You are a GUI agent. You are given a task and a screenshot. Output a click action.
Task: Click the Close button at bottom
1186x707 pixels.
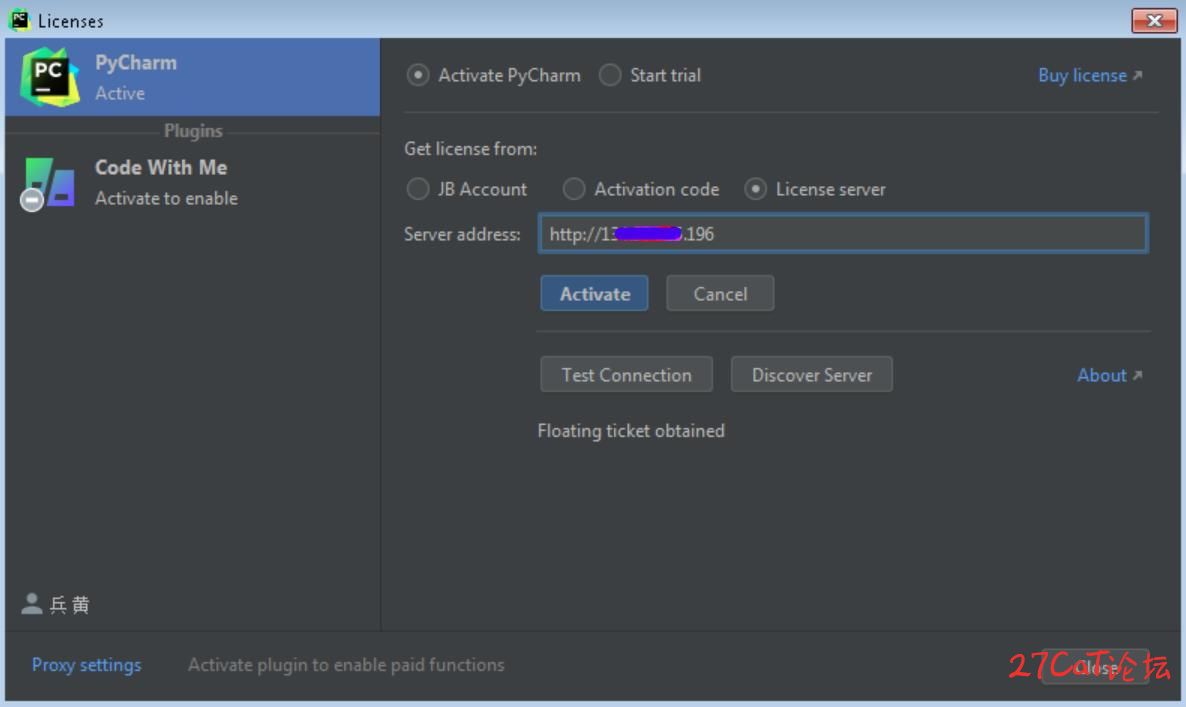tap(1095, 667)
